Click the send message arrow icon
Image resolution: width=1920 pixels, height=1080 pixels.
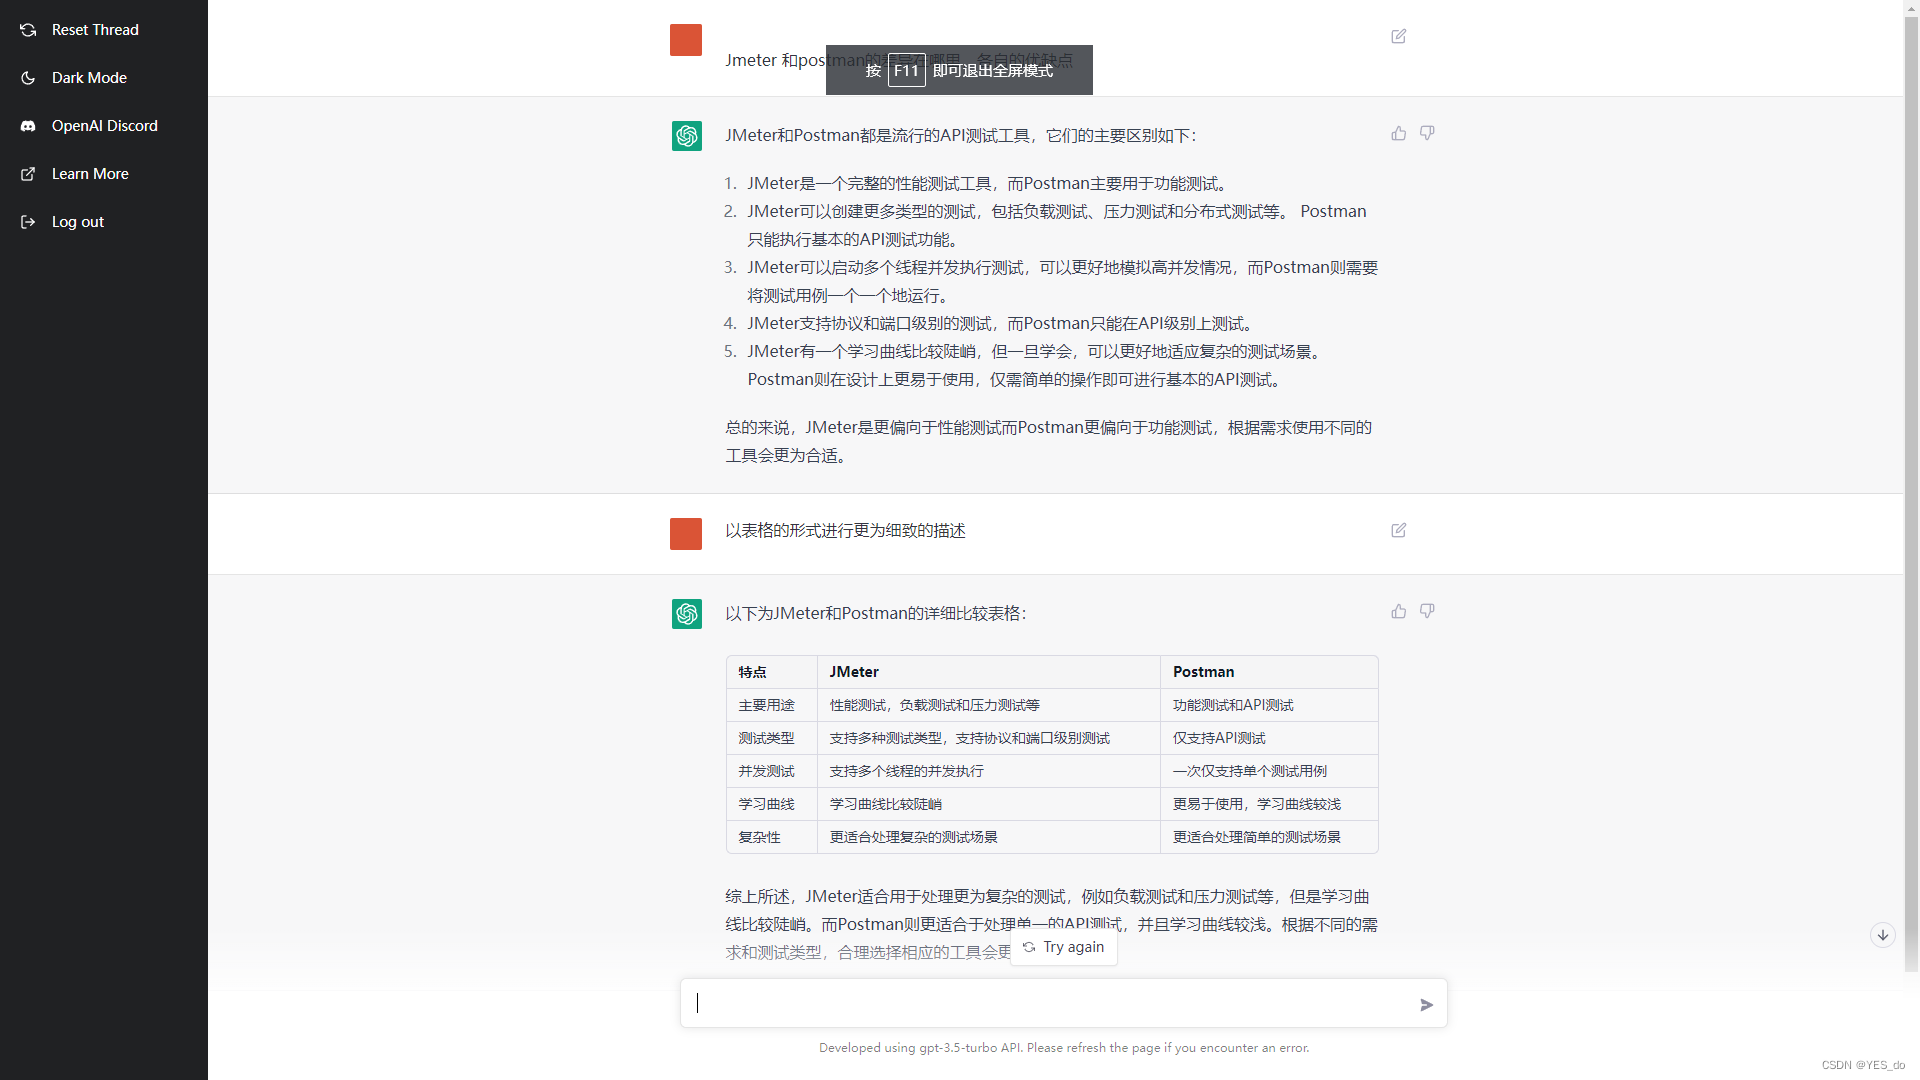1426,1005
